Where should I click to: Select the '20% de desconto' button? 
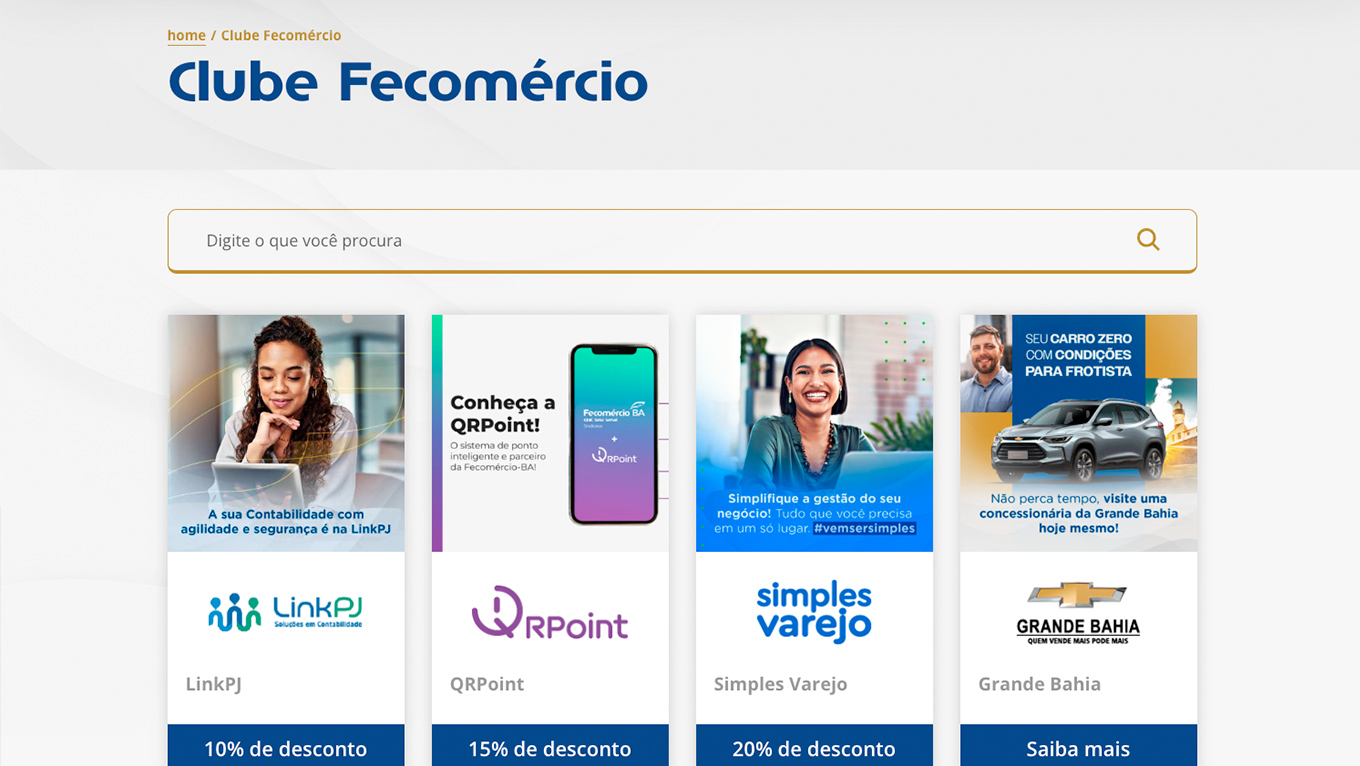coord(814,747)
